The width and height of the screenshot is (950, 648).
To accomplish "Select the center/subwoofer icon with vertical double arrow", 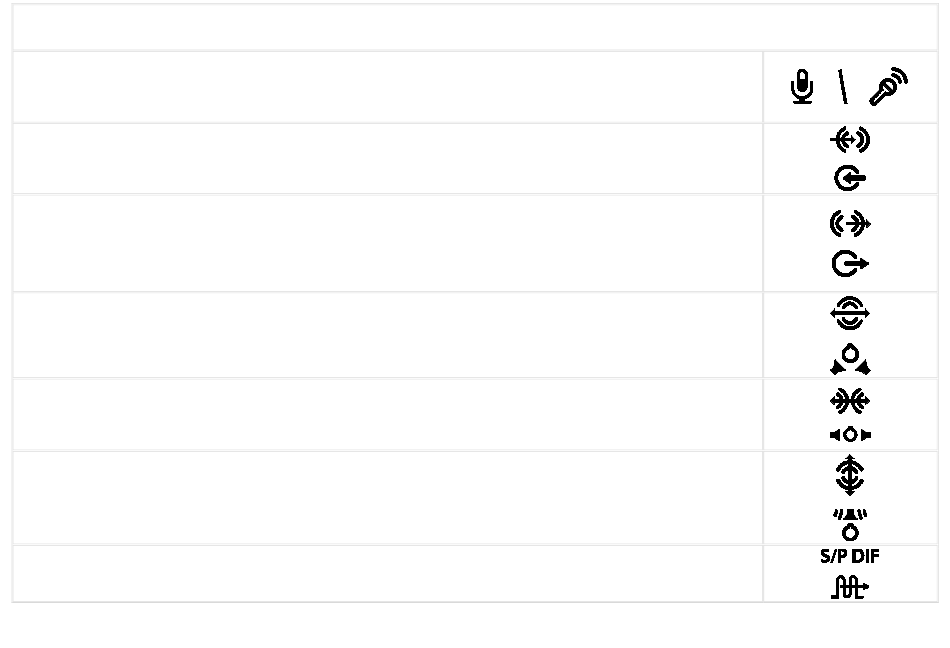I will click(850, 475).
